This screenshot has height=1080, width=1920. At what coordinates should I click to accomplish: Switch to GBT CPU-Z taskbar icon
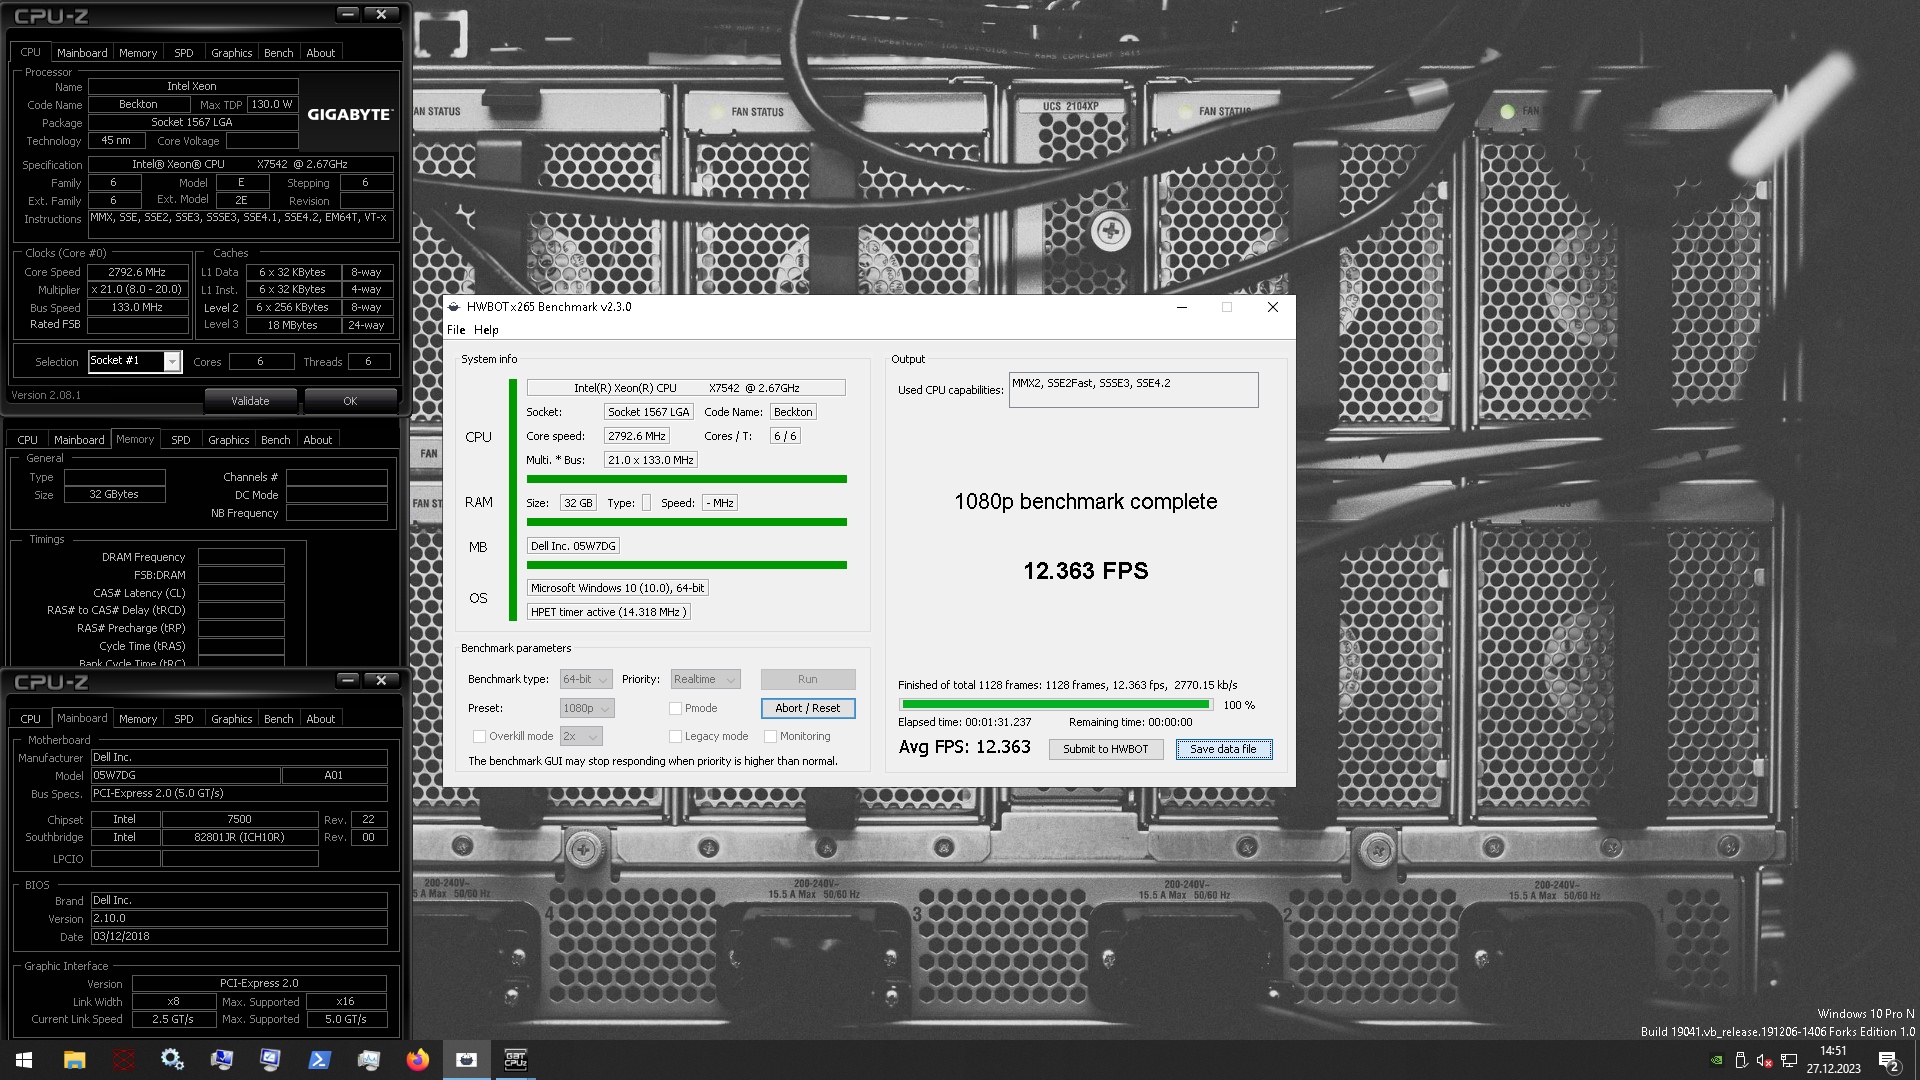click(x=515, y=1060)
